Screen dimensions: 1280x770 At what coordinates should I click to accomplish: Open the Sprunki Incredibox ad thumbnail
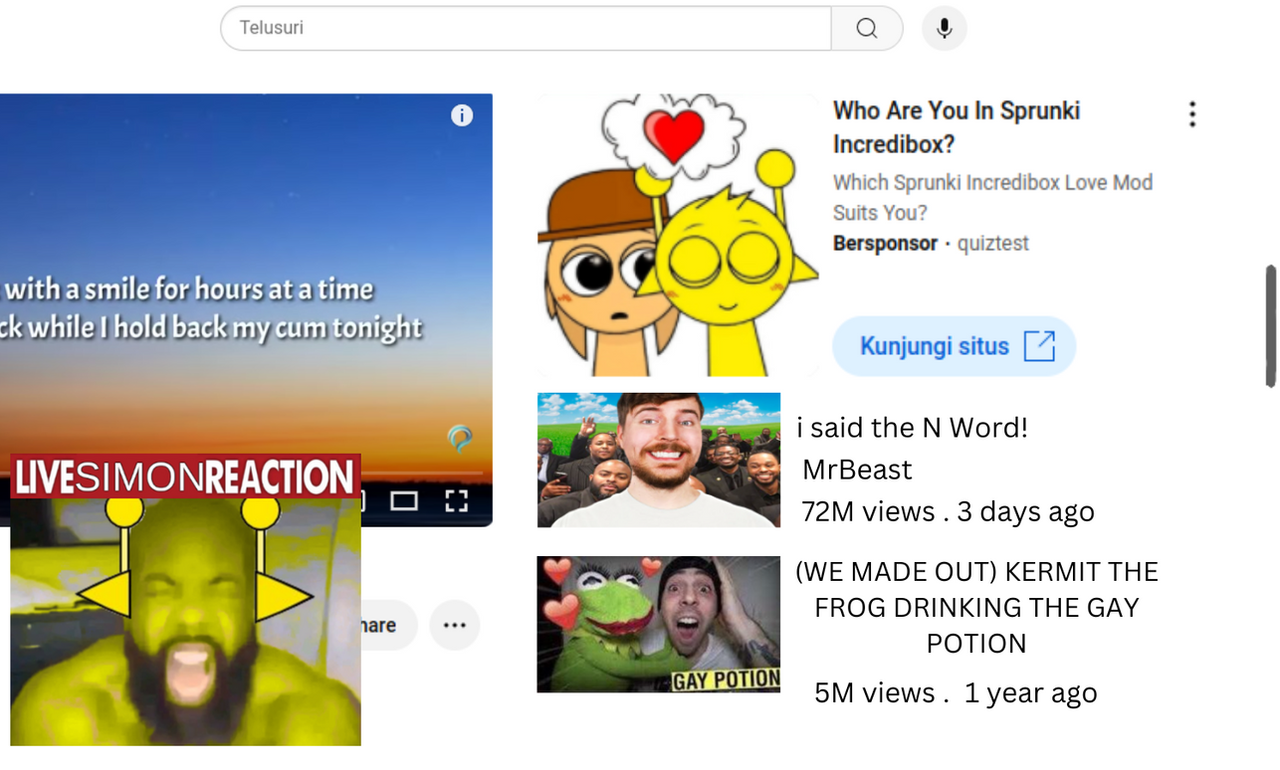(678, 235)
